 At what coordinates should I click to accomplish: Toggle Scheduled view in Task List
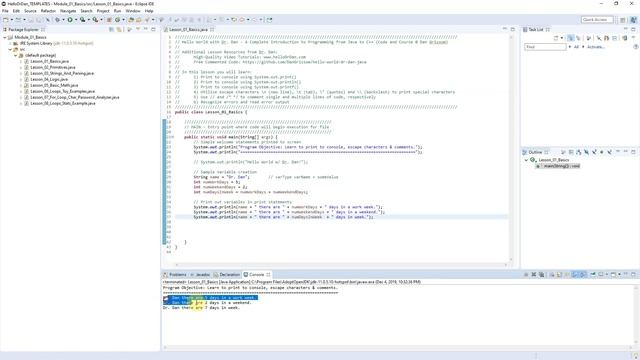tap(578, 38)
